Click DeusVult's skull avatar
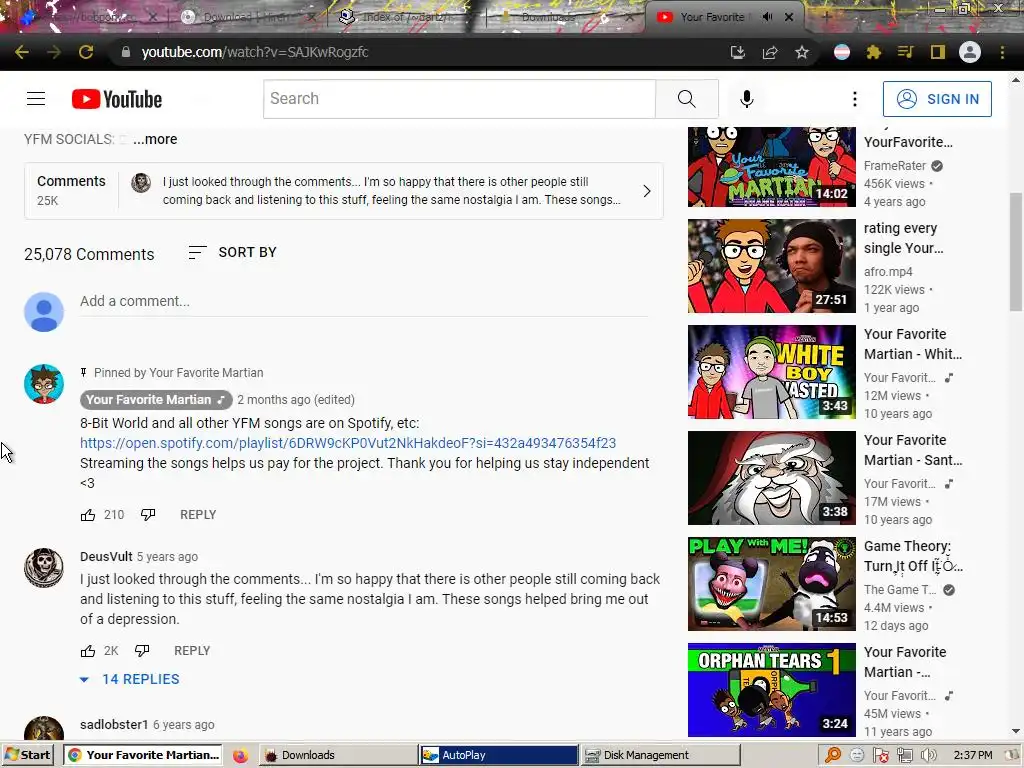1024x768 pixels. pos(44,568)
